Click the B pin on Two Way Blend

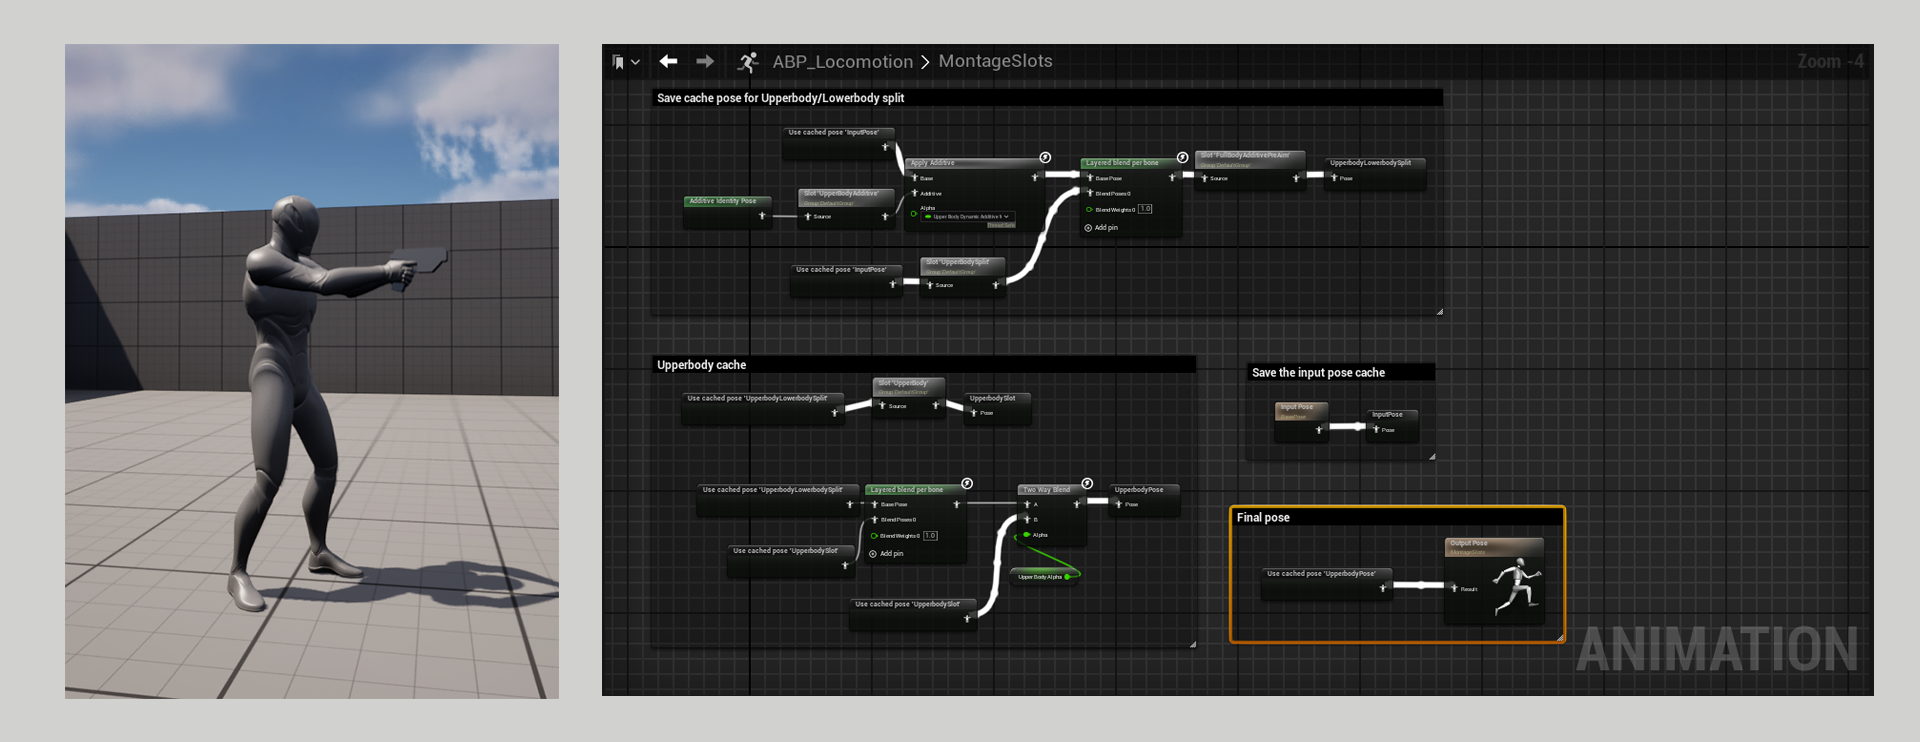1027,519
